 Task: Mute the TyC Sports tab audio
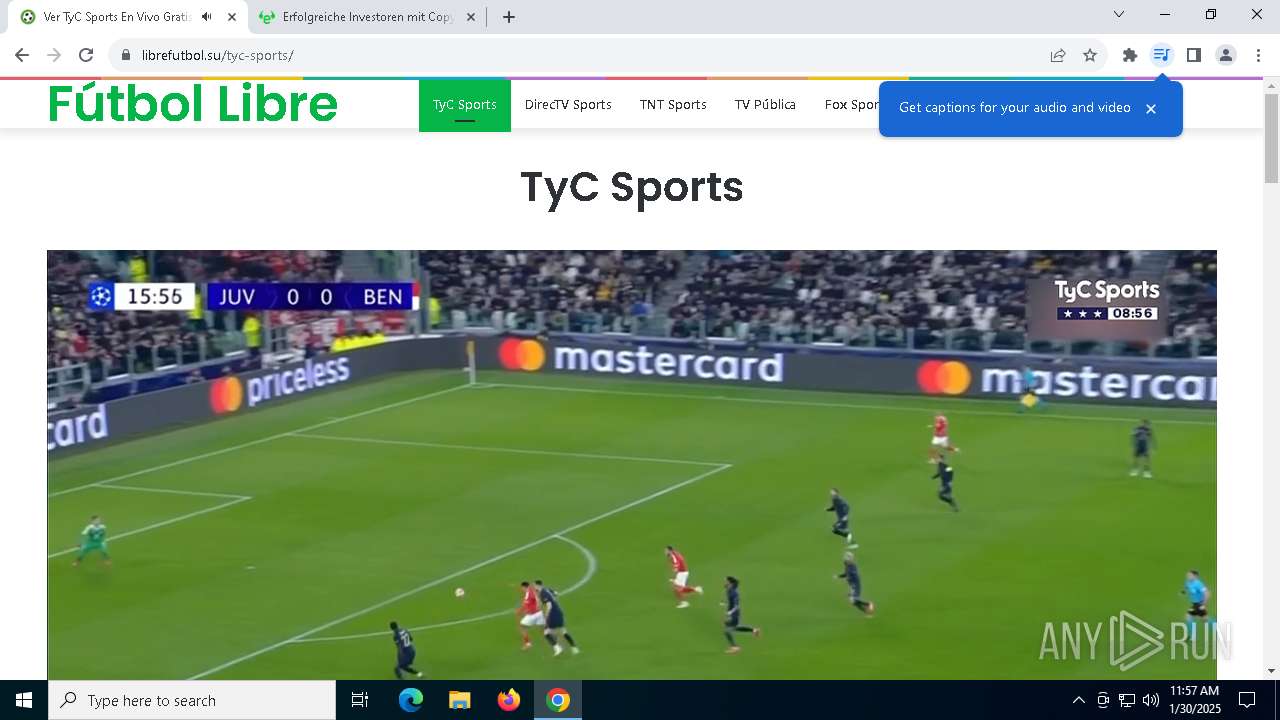click(x=206, y=17)
